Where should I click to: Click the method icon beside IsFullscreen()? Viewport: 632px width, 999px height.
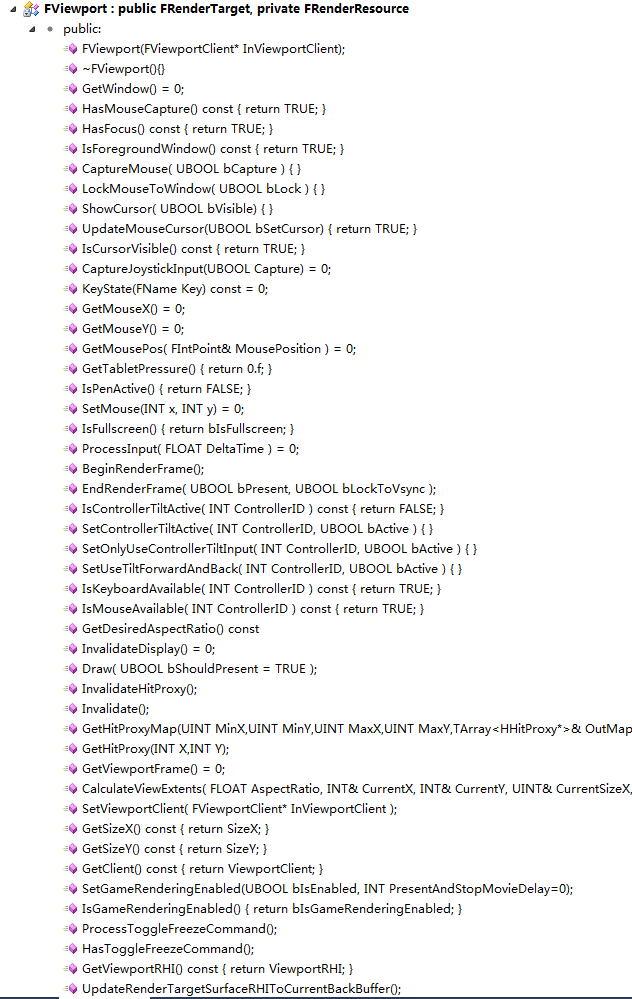click(x=70, y=429)
